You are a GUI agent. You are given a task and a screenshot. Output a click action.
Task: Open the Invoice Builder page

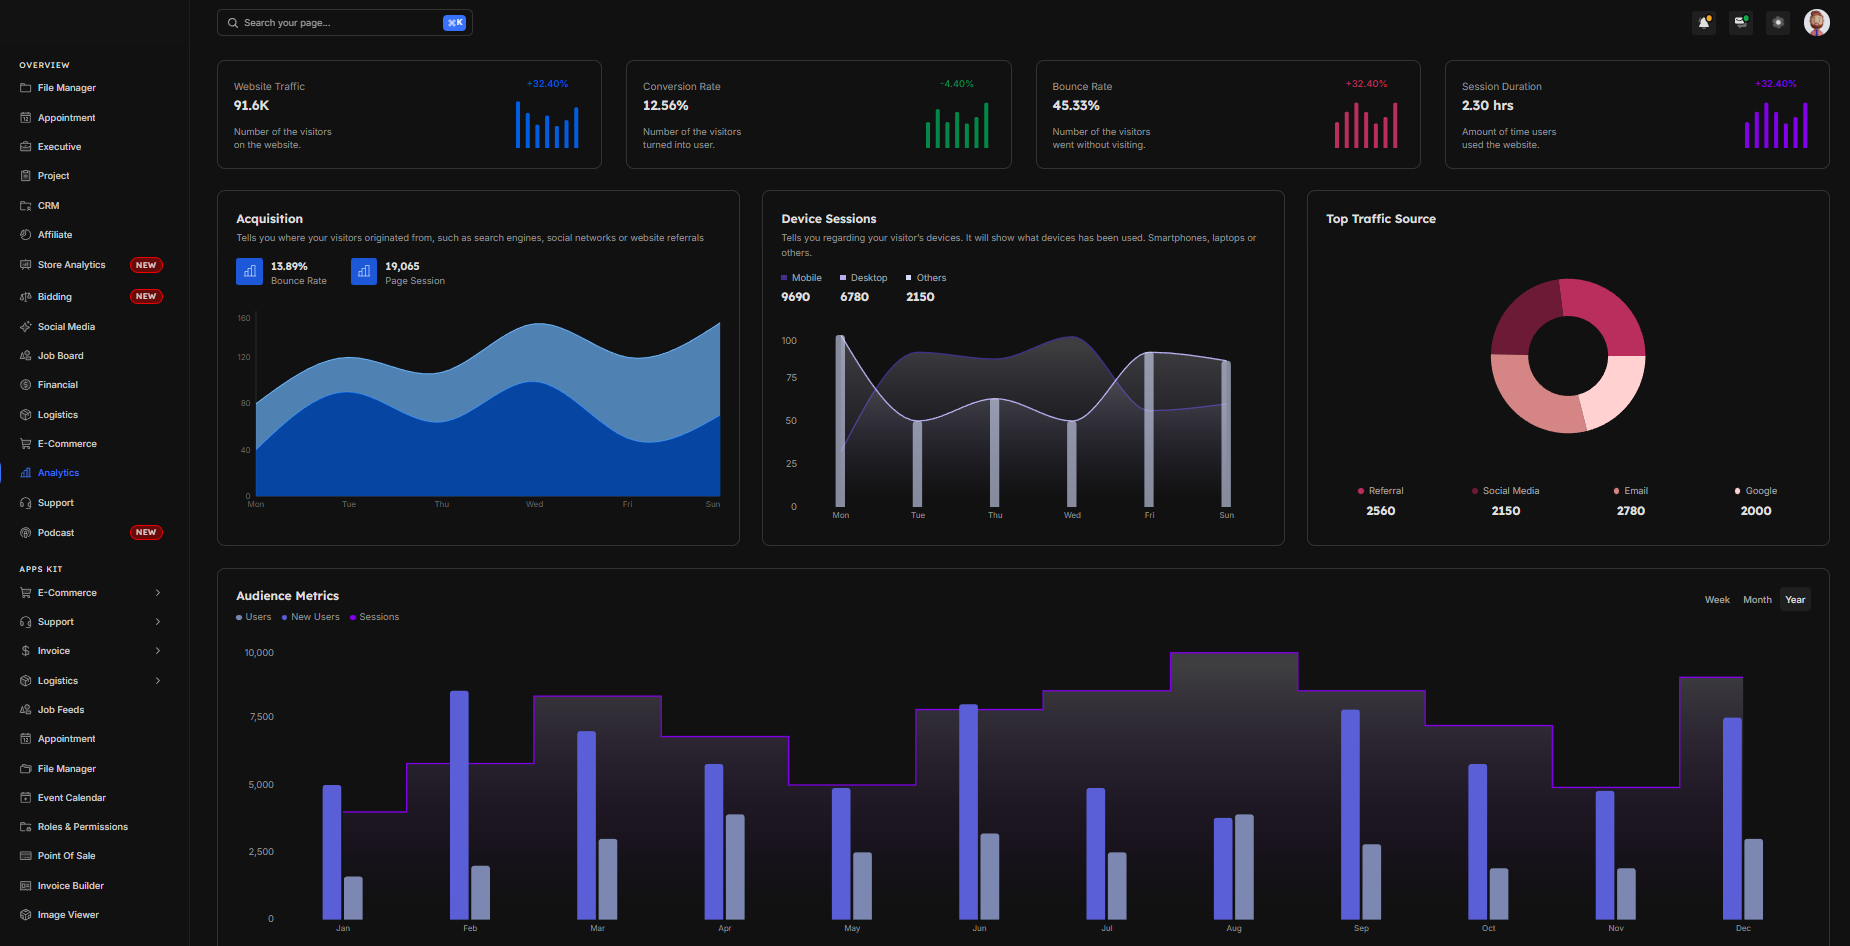(70, 885)
